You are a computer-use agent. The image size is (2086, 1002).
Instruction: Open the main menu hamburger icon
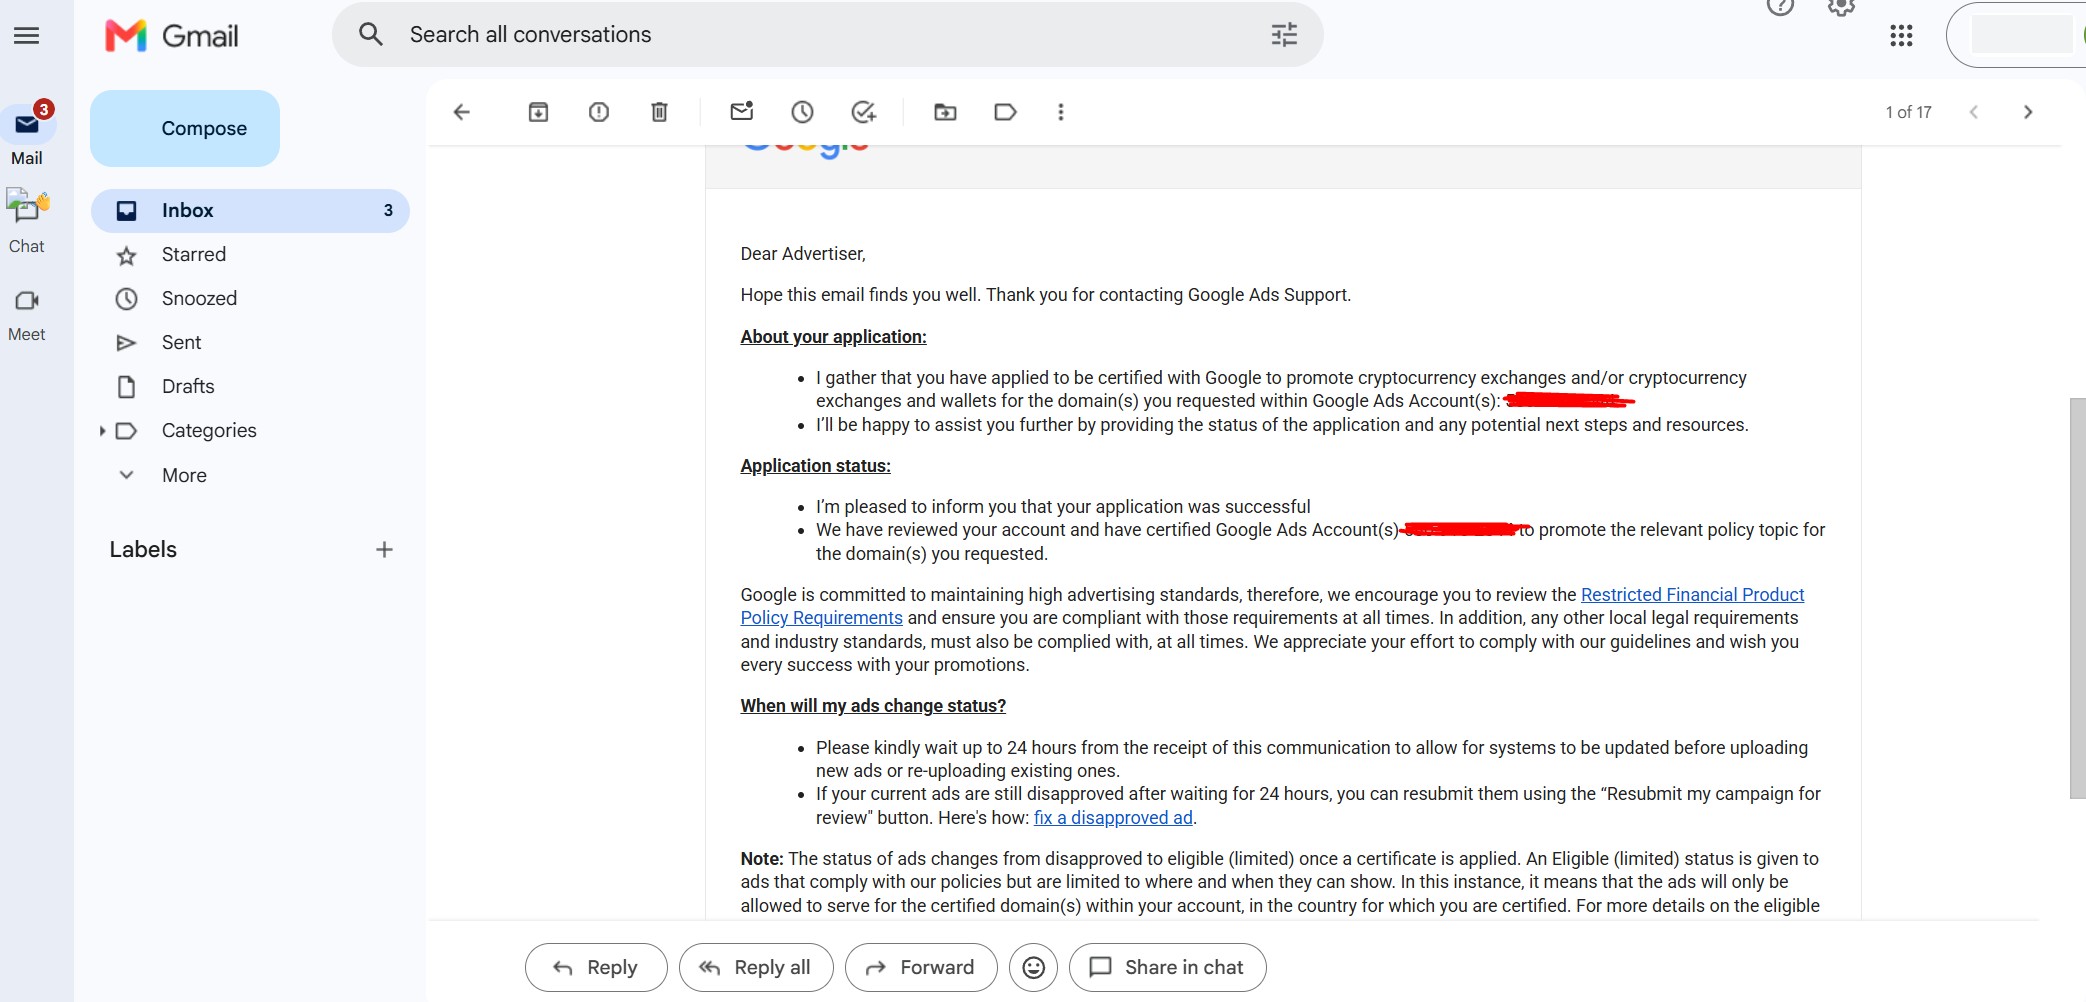pyautogui.click(x=27, y=36)
